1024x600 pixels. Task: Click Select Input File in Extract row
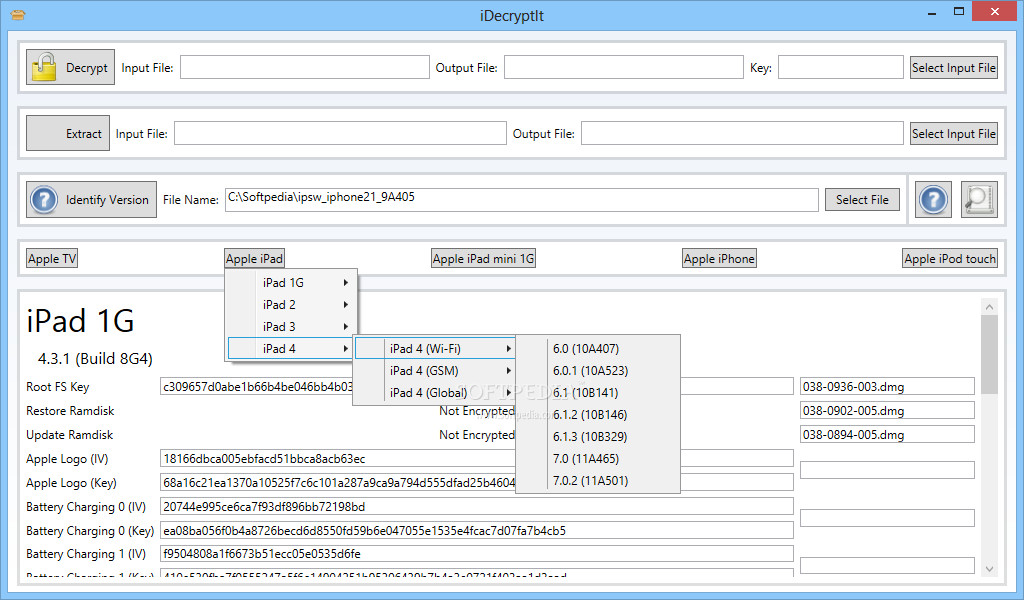pos(953,133)
